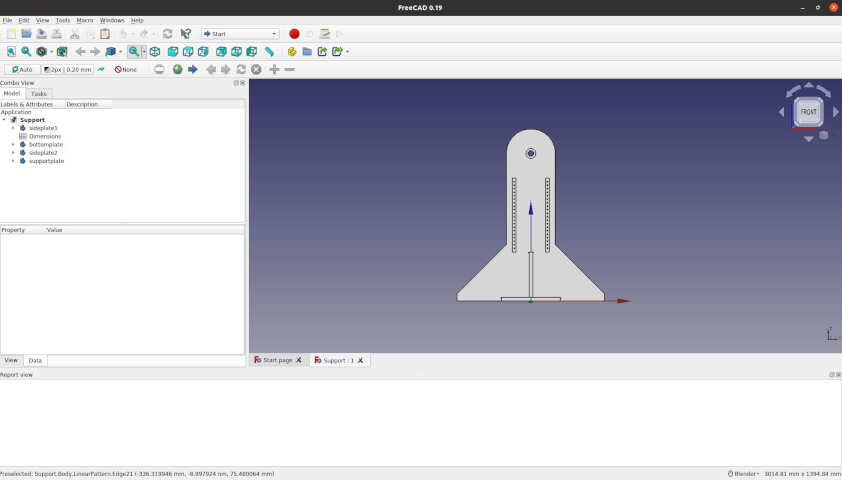Expand the supportplate body
842x480 pixels.
(x=13, y=161)
